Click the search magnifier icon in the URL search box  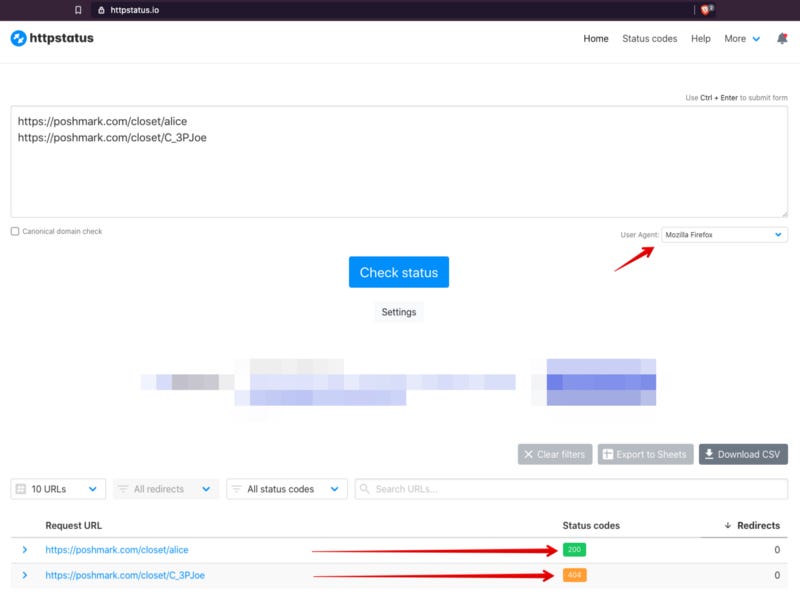coord(364,489)
